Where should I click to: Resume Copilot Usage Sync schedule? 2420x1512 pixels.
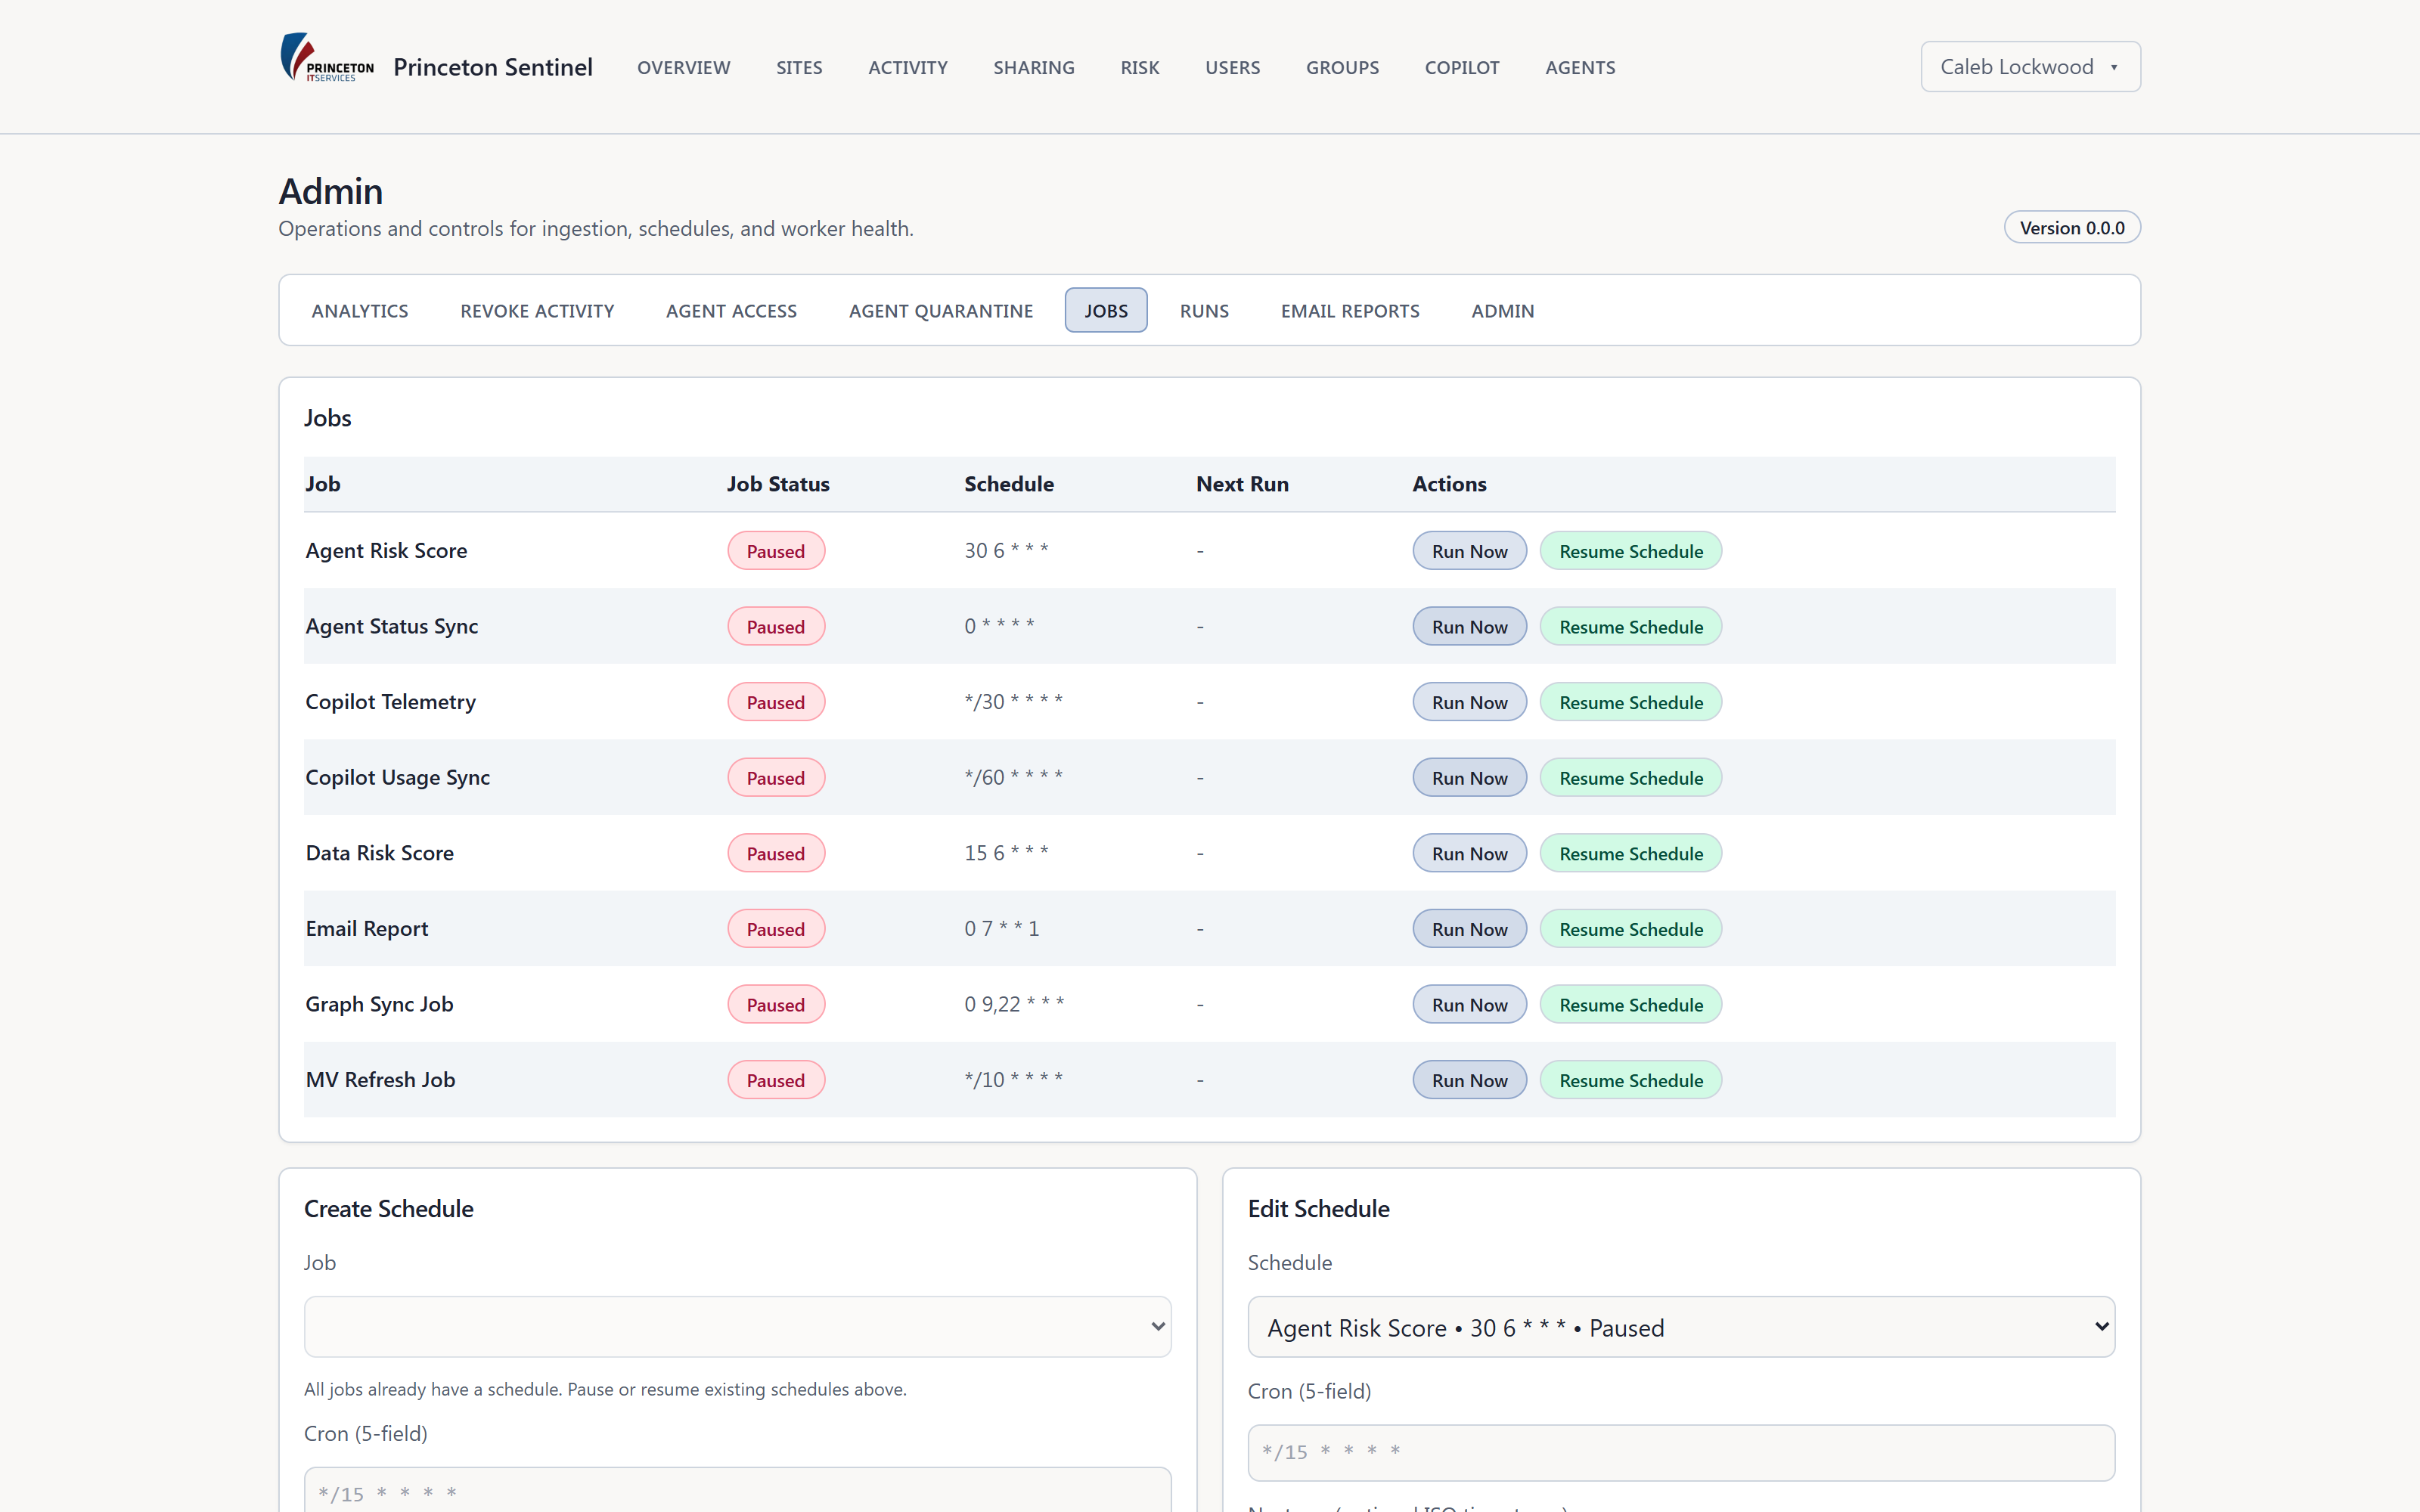click(x=1630, y=778)
